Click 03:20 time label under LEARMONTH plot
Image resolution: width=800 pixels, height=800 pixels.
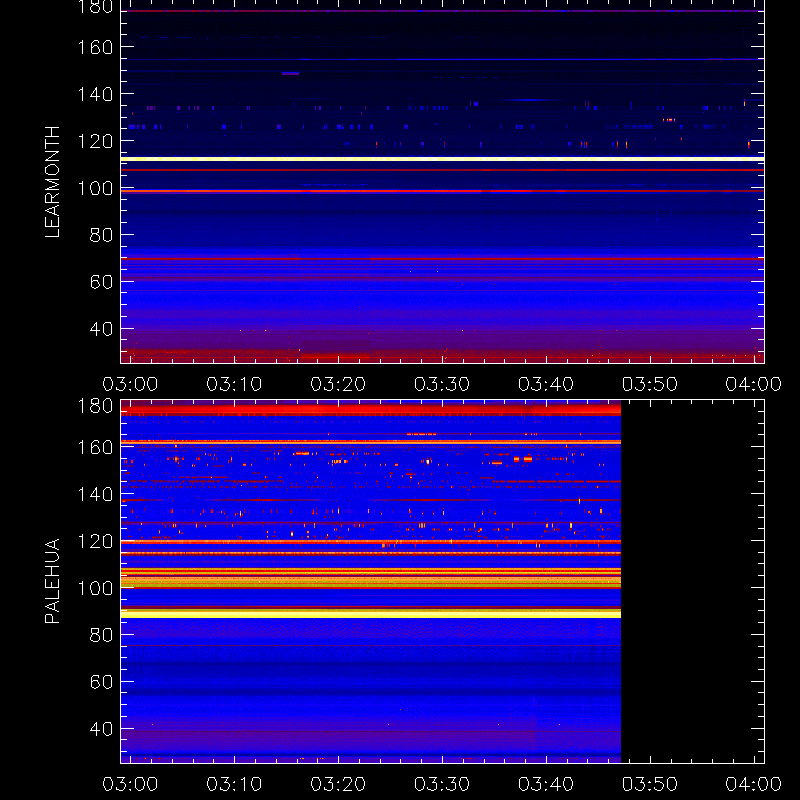coord(338,384)
